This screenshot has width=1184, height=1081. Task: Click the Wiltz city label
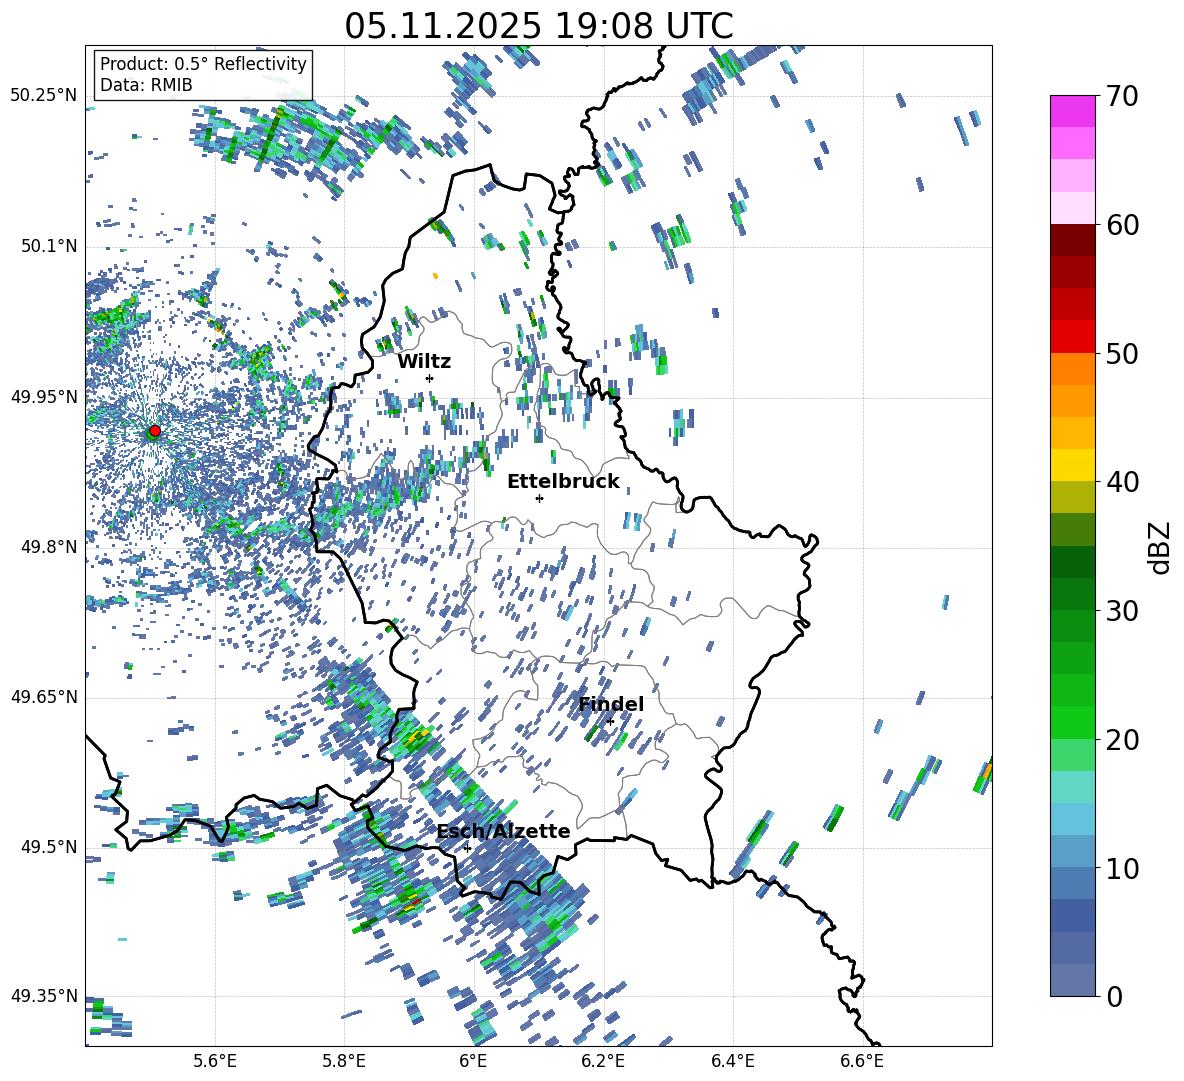[424, 362]
